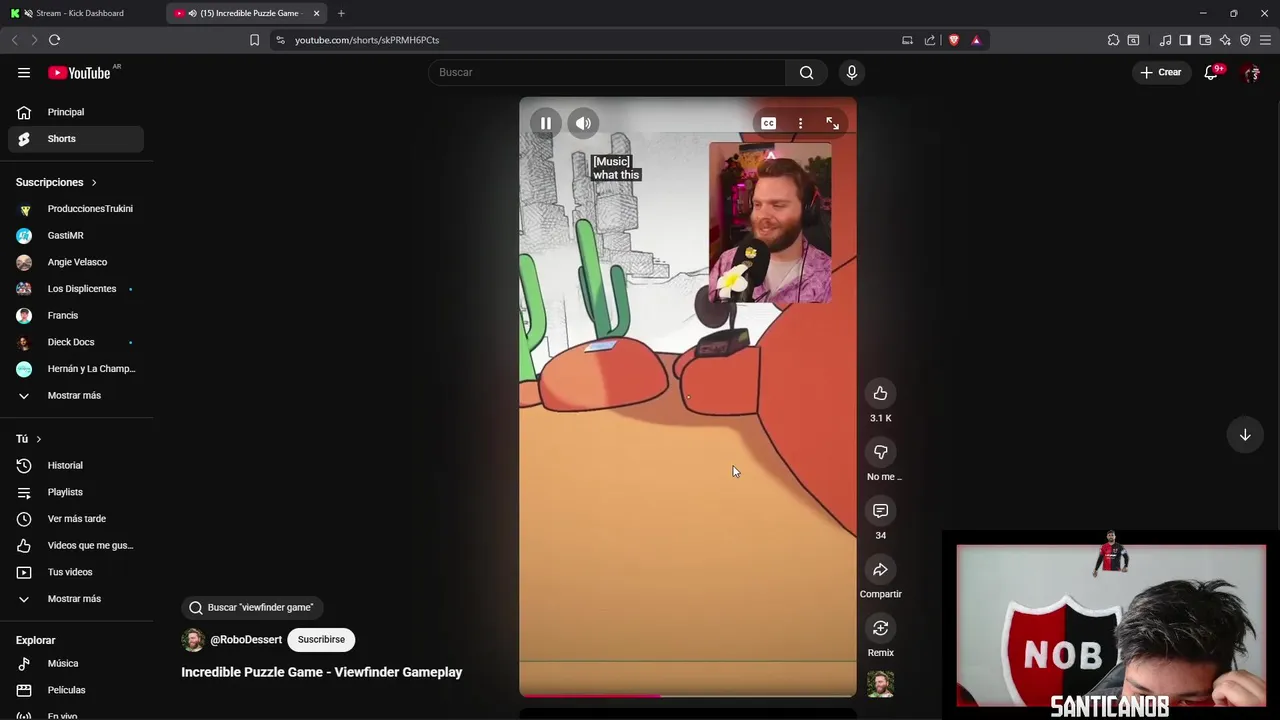This screenshot has height=720, width=1280.
Task: Open the music playlist icon in toolbar
Action: [x=1165, y=40]
